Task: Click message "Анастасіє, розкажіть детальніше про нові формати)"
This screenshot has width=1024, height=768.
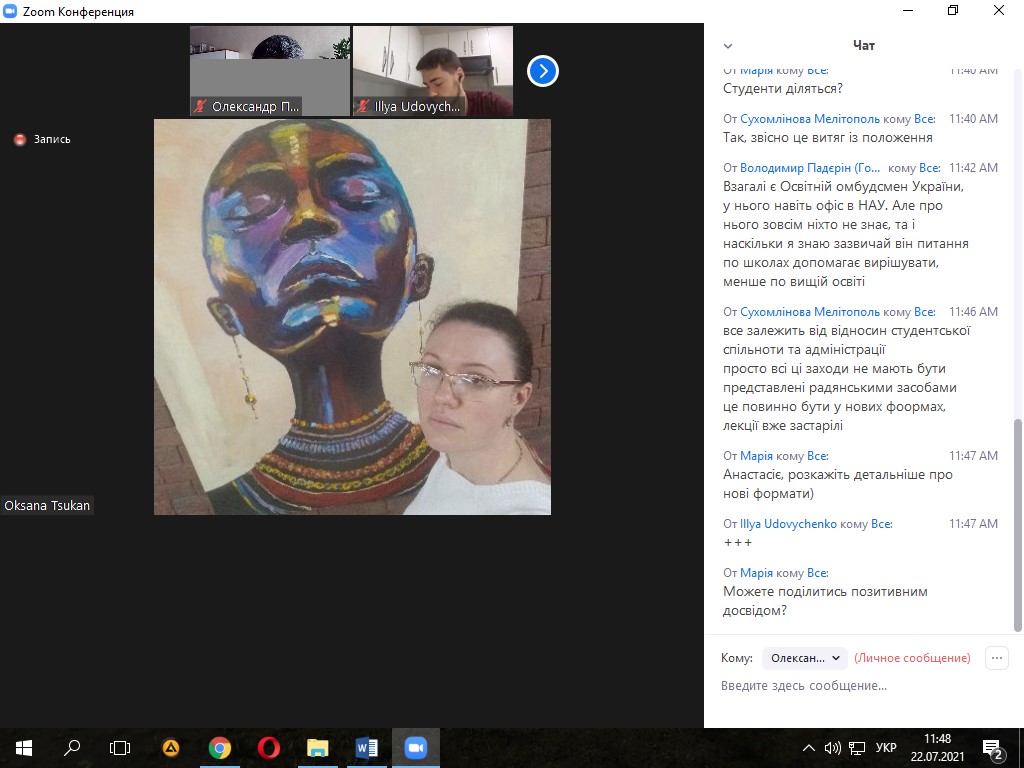Action: [x=838, y=484]
